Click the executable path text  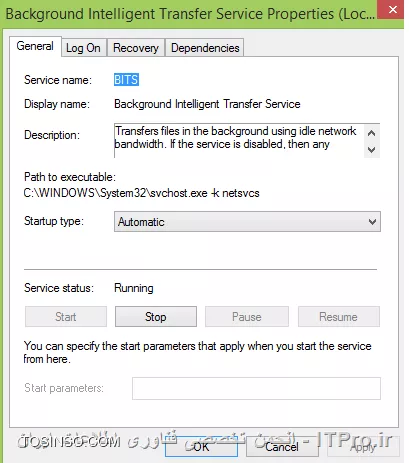[141, 193]
